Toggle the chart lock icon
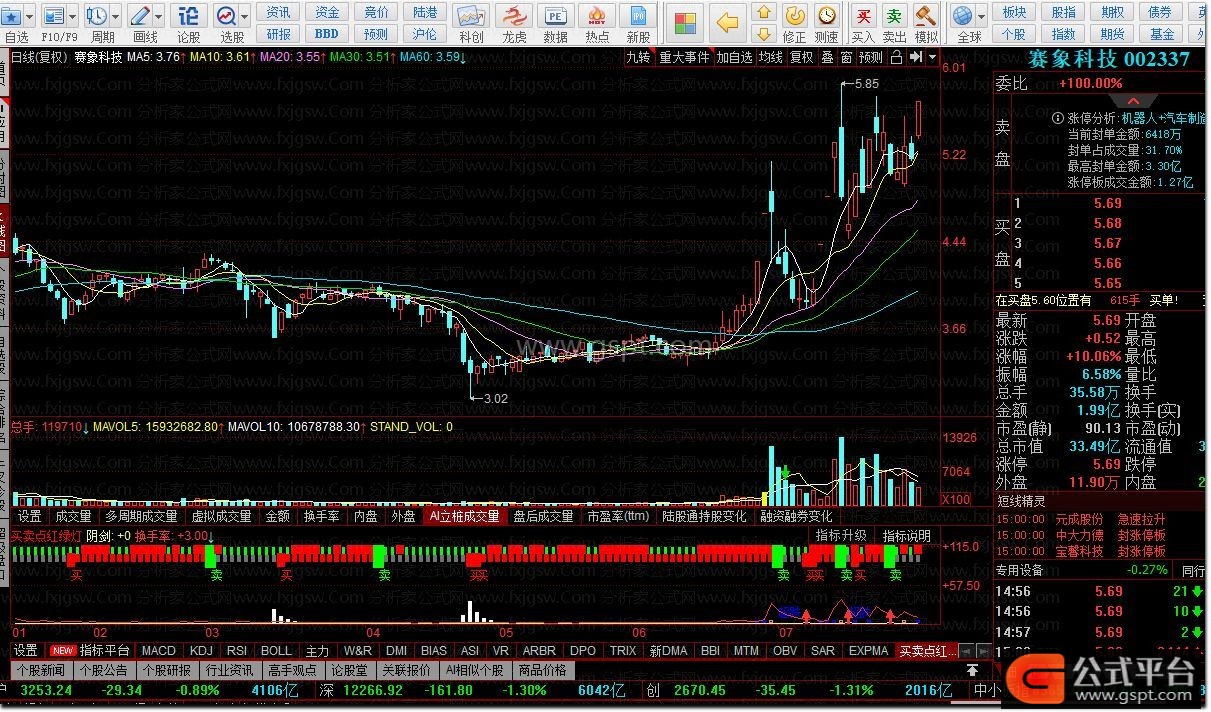The height and width of the screenshot is (712, 1211). point(897,57)
